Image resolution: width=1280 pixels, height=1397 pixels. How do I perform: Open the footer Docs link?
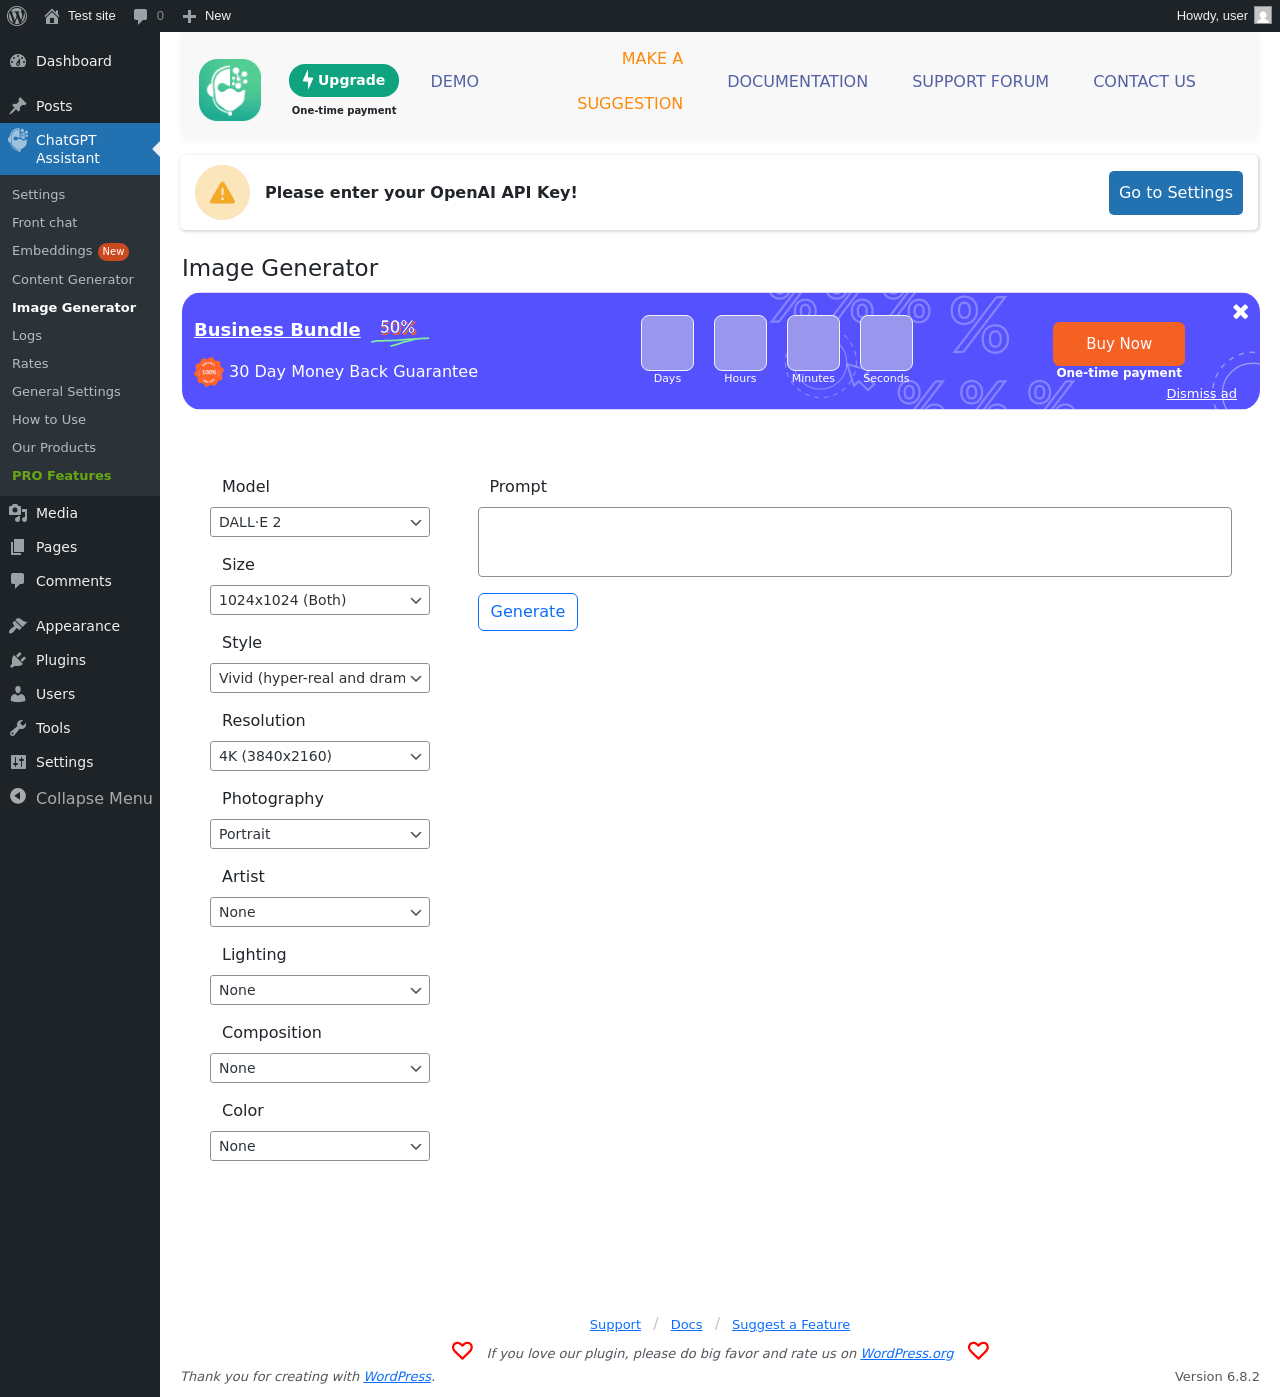686,1325
